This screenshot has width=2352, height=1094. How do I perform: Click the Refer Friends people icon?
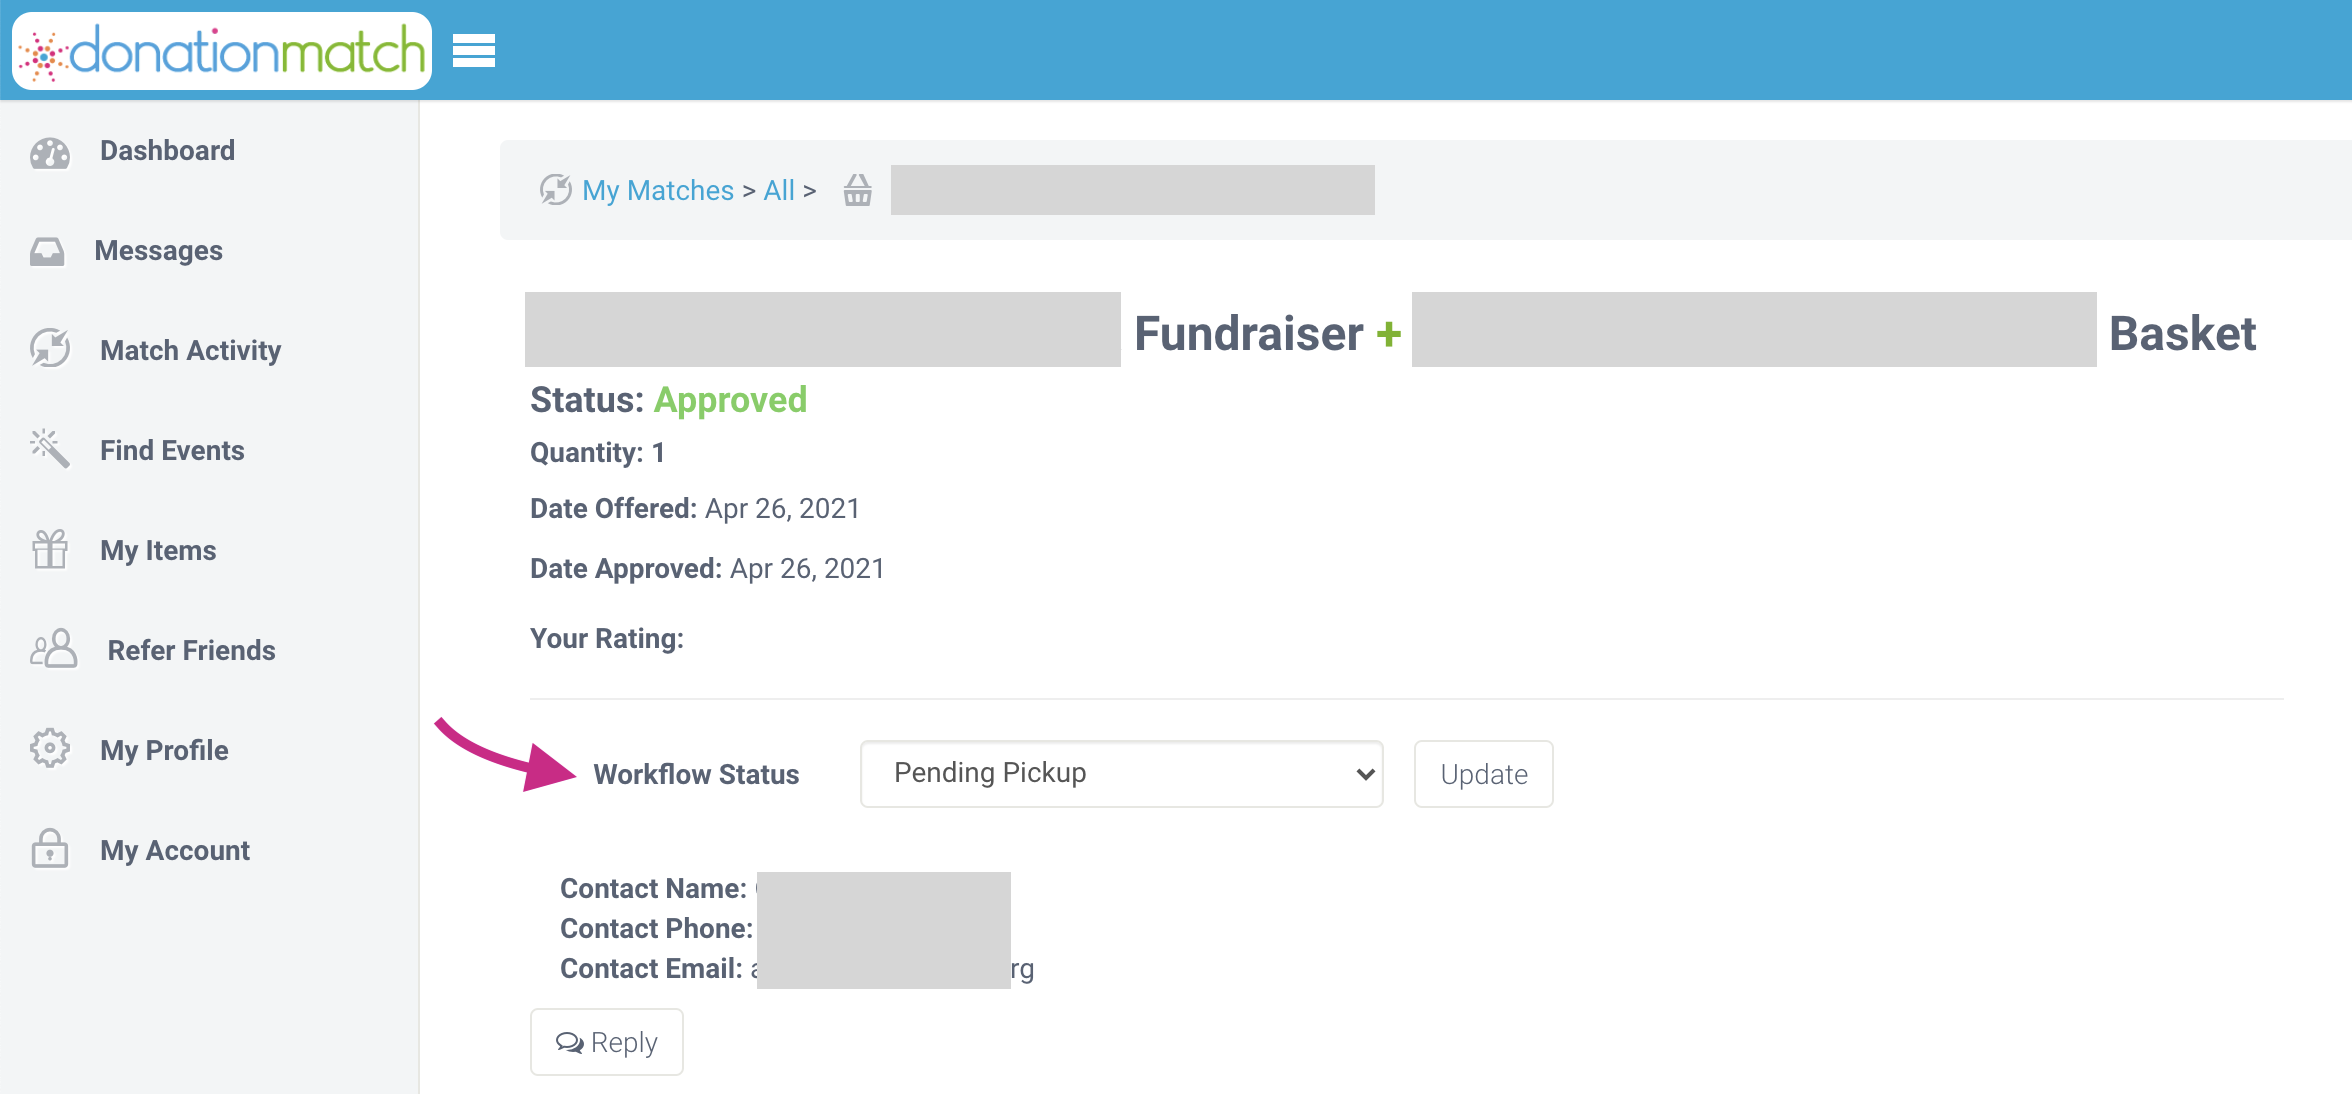tap(53, 649)
